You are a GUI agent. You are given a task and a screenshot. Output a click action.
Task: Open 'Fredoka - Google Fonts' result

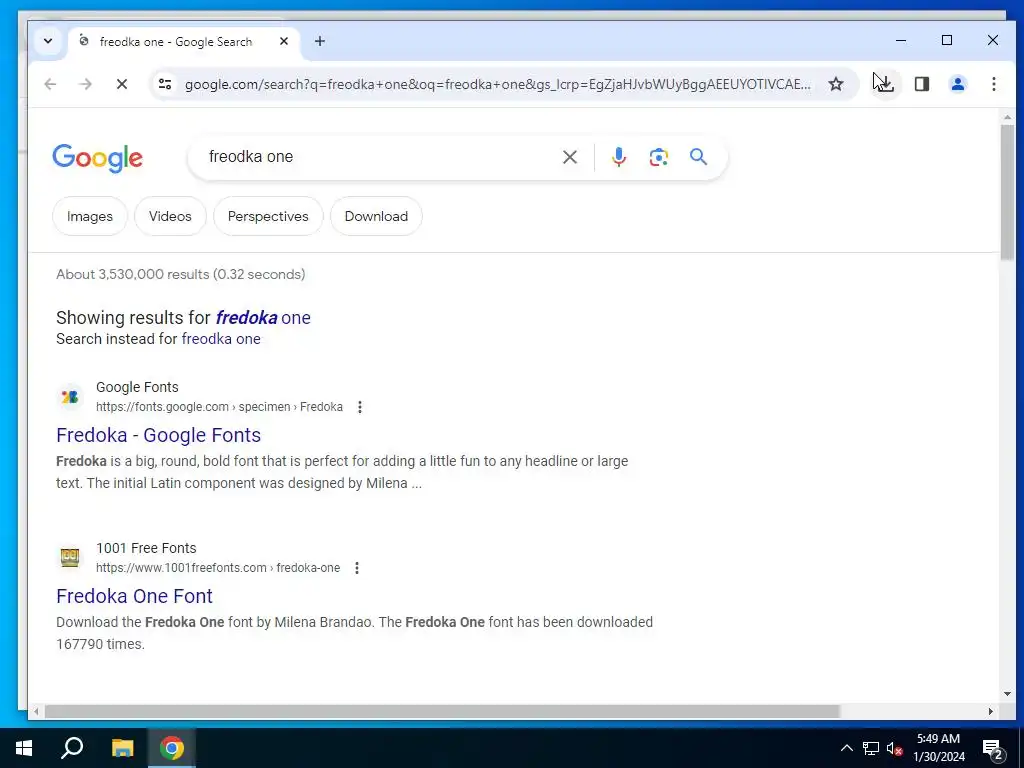159,435
